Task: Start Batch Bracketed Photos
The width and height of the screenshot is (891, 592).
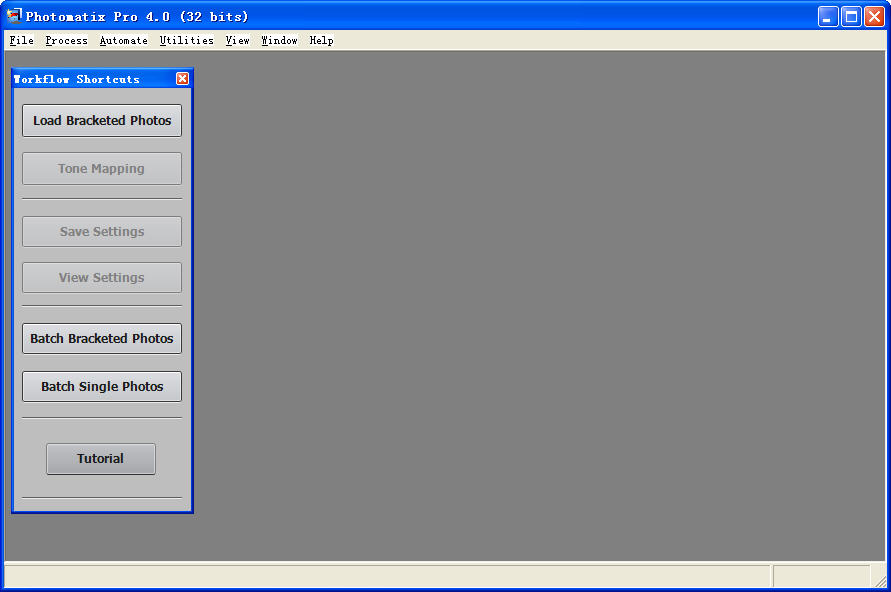Action: pos(102,339)
